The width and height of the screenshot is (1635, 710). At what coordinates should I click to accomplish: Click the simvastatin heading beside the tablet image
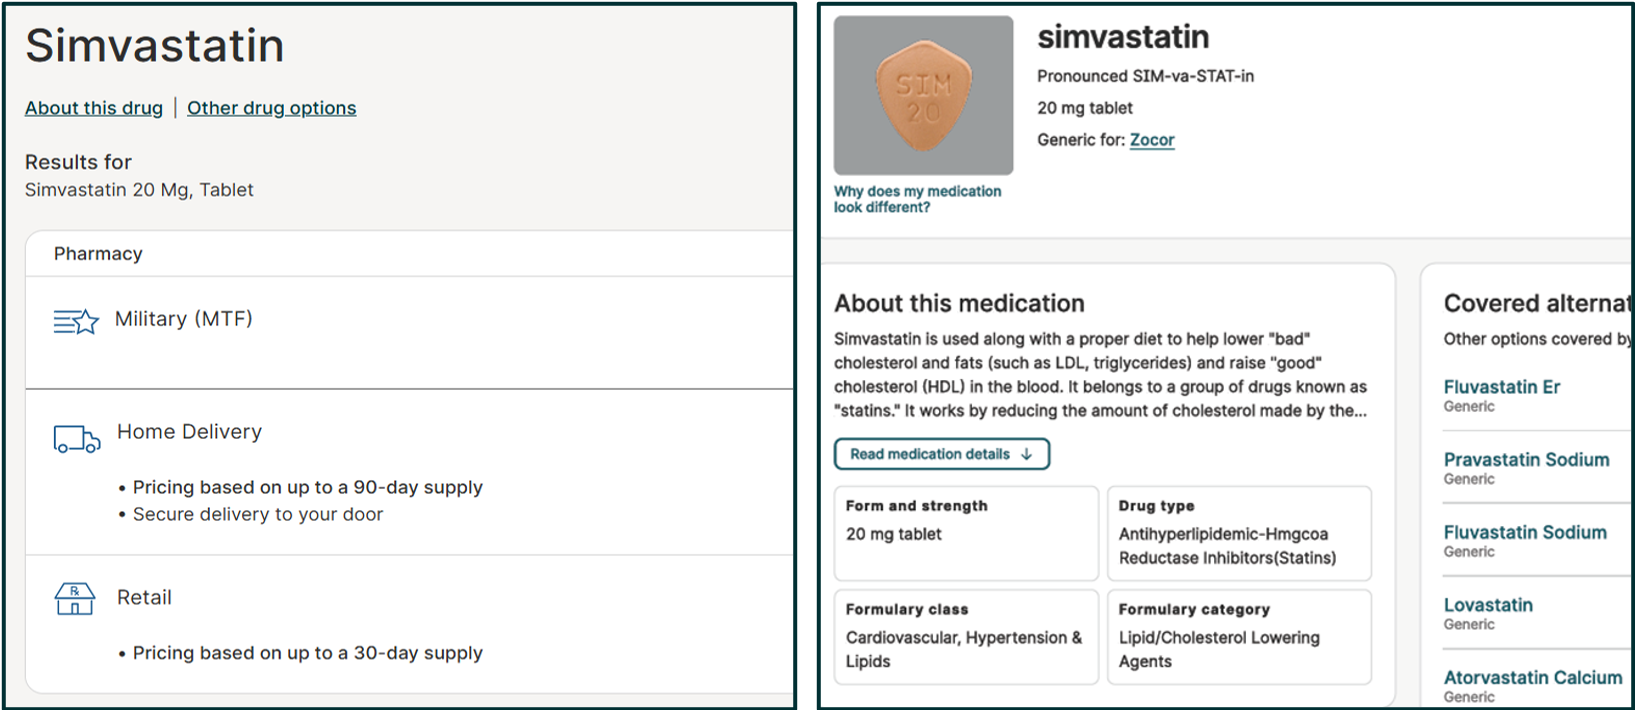pyautogui.click(x=1123, y=38)
